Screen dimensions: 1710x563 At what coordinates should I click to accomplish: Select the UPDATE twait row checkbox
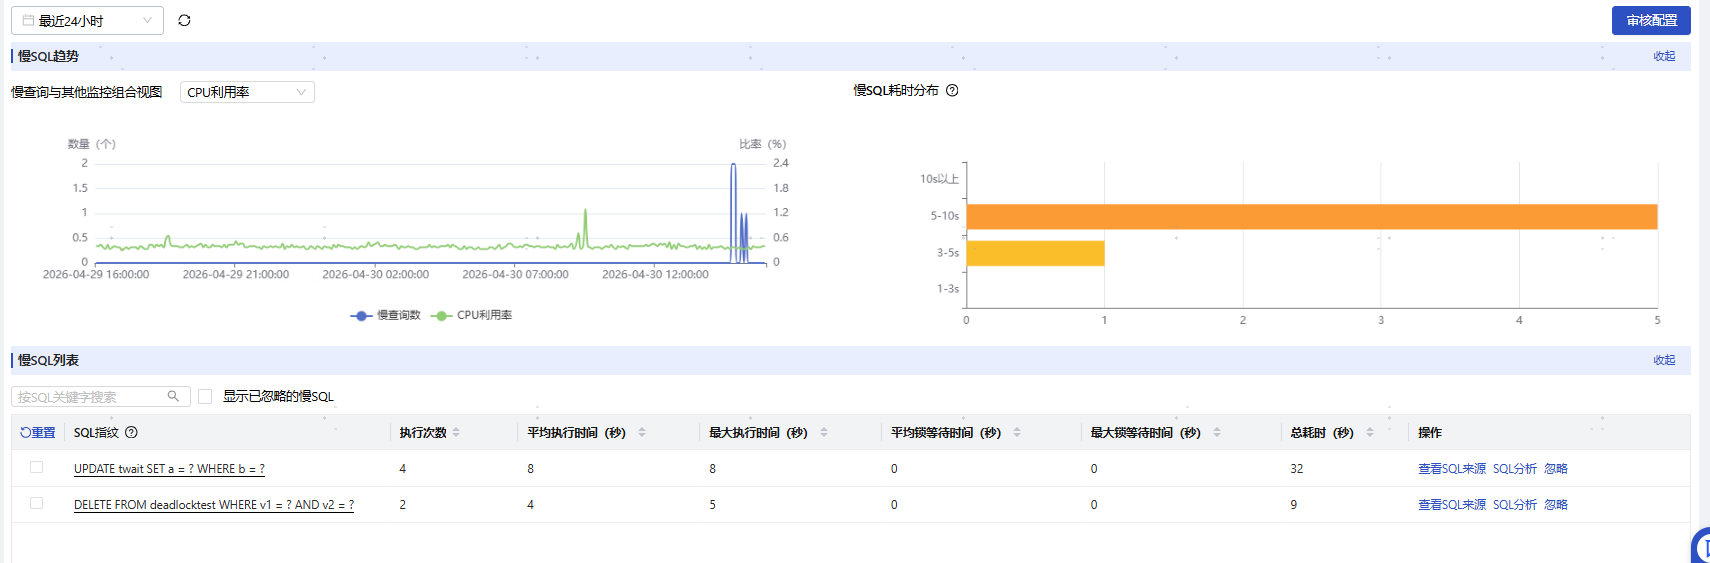click(x=36, y=467)
